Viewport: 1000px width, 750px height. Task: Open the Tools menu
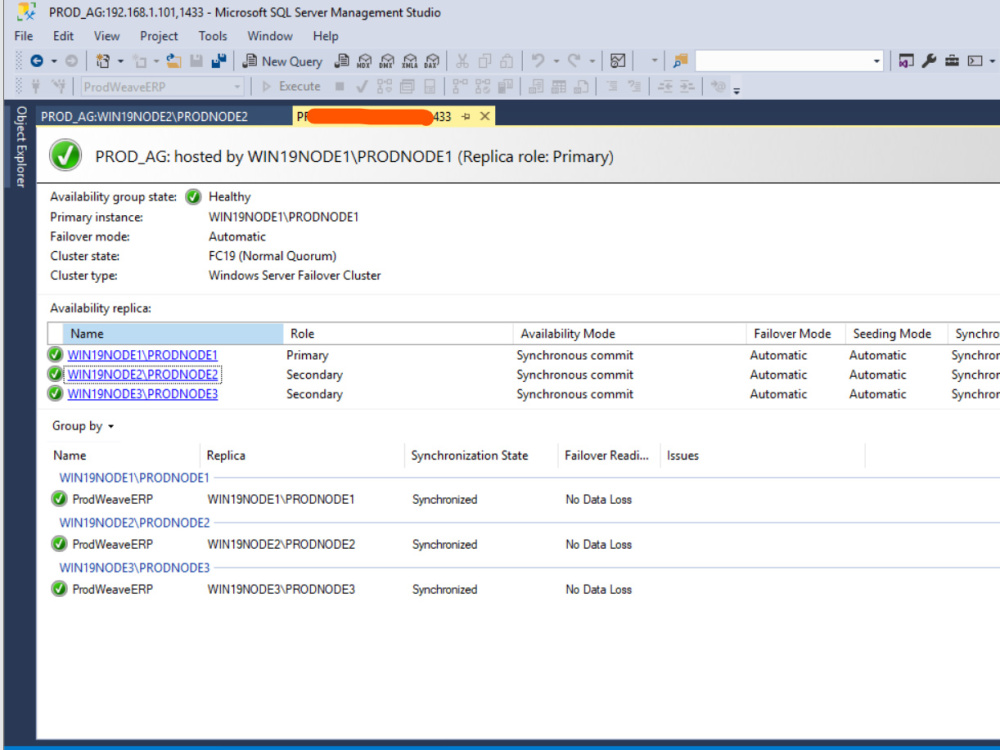click(x=212, y=36)
